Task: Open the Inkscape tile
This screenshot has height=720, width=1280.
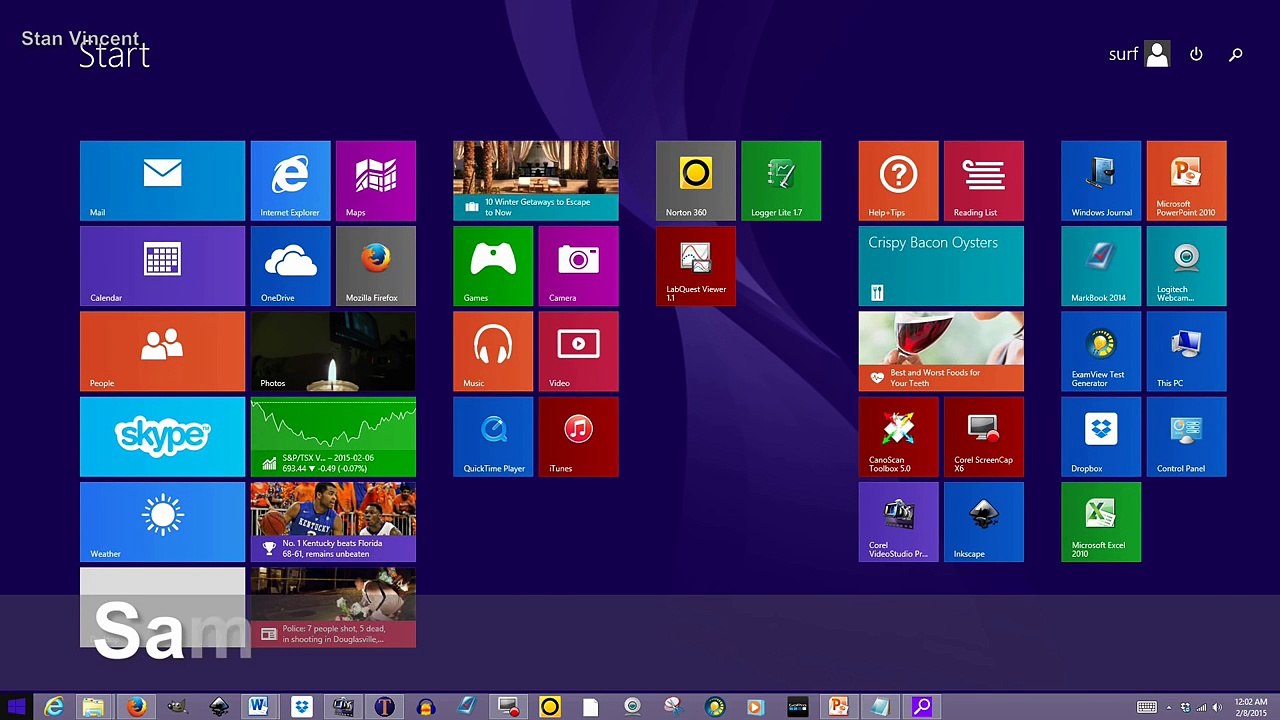Action: [983, 522]
